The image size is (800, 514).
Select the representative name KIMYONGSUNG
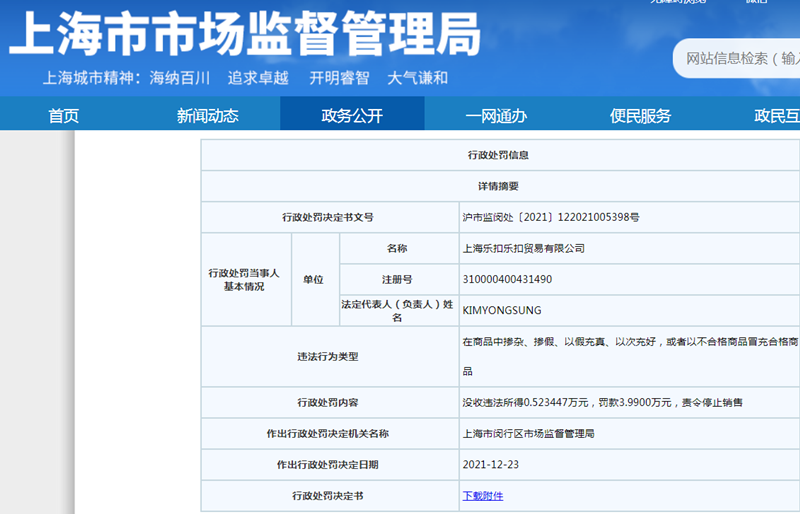(x=502, y=310)
